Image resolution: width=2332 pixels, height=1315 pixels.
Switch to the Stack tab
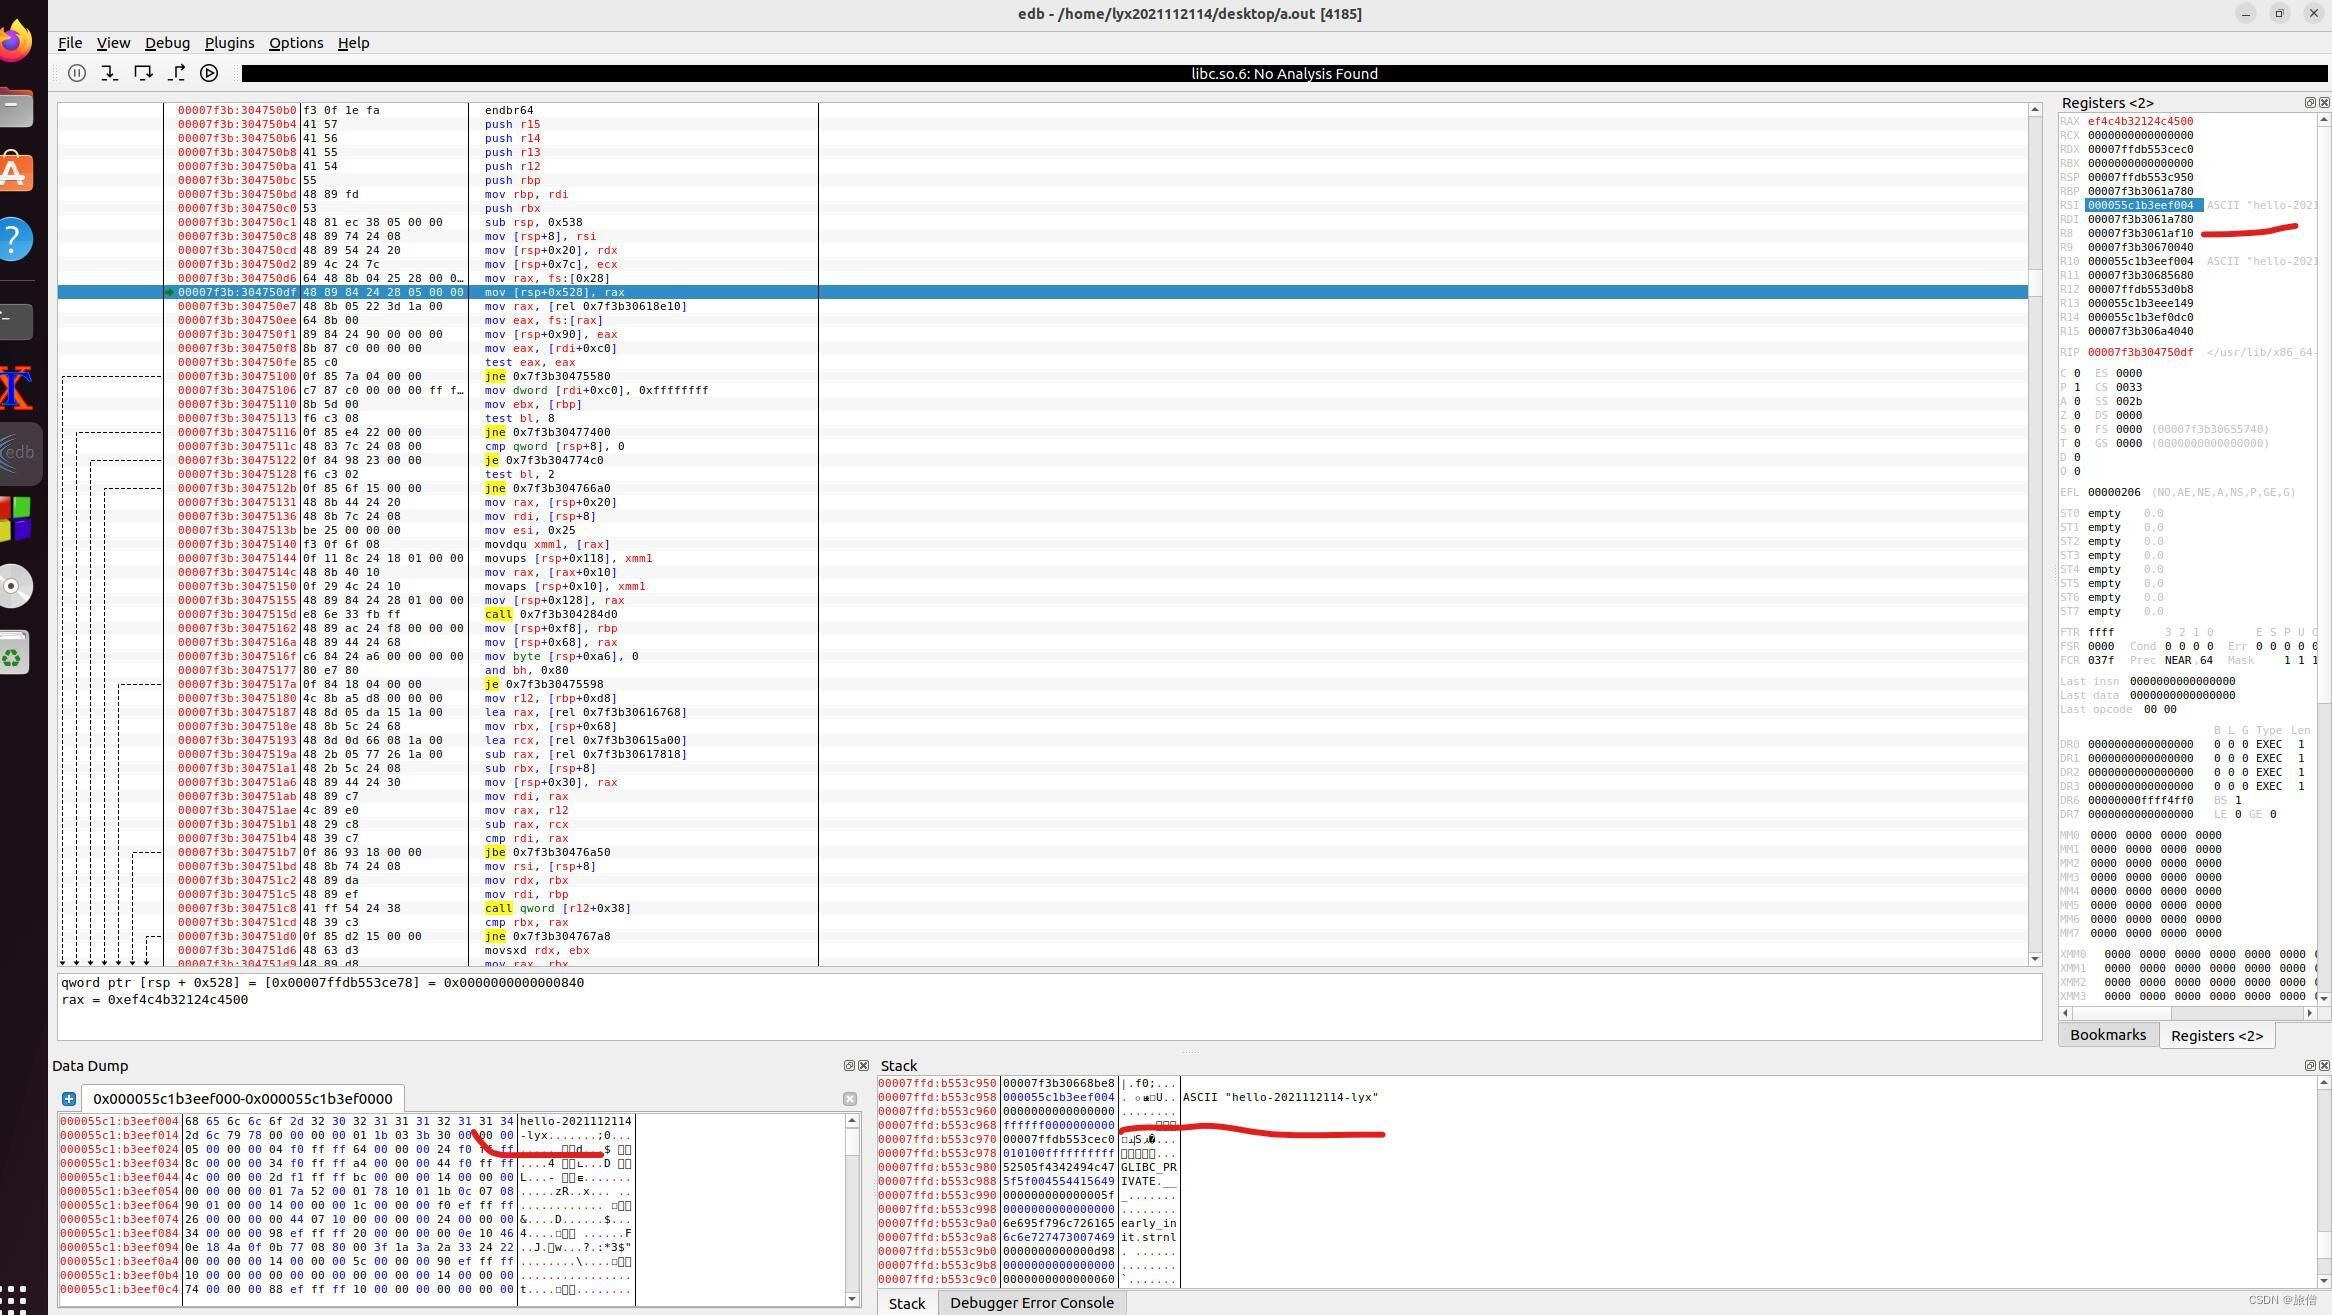coord(906,1303)
